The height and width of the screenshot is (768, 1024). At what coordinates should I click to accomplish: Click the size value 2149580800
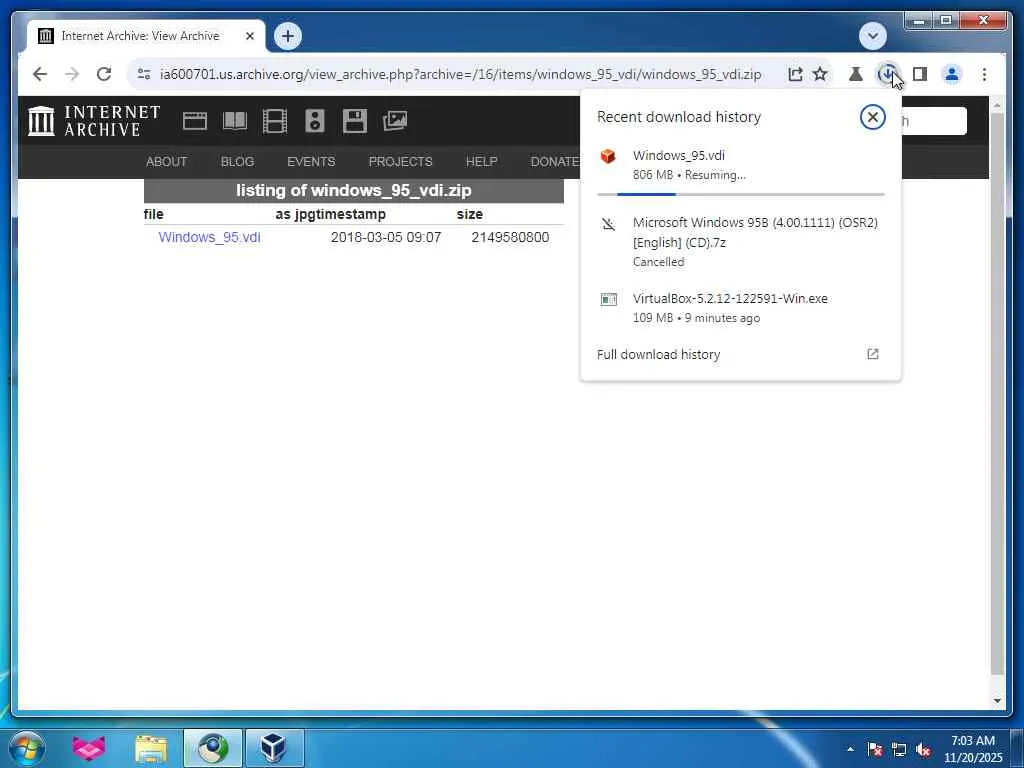point(510,237)
